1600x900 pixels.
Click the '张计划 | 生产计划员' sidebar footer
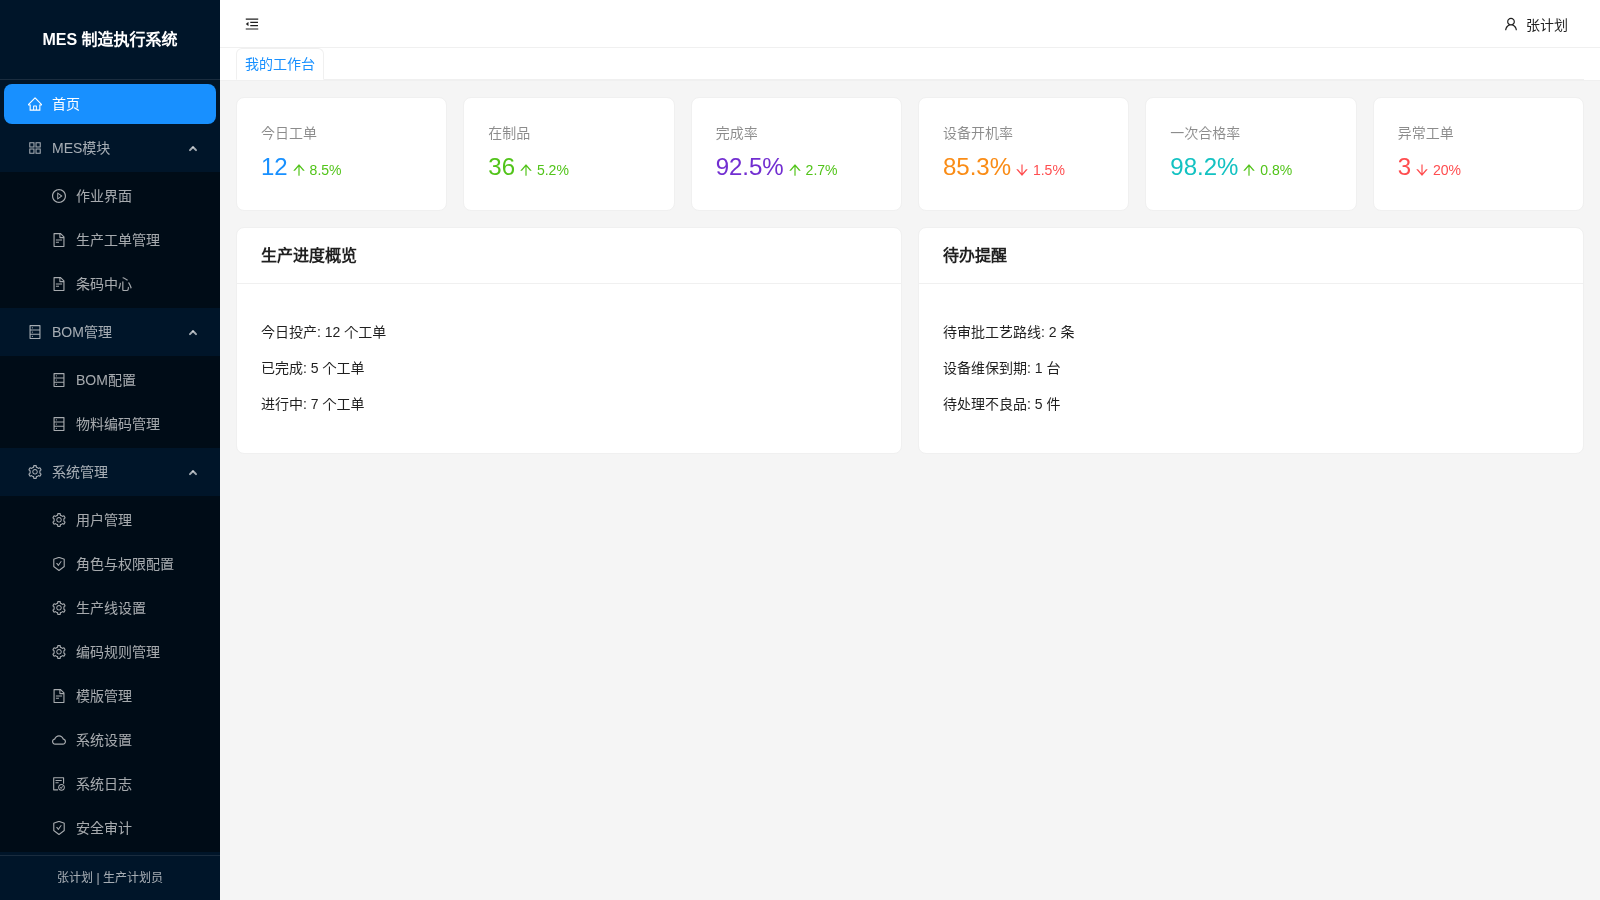pyautogui.click(x=110, y=877)
